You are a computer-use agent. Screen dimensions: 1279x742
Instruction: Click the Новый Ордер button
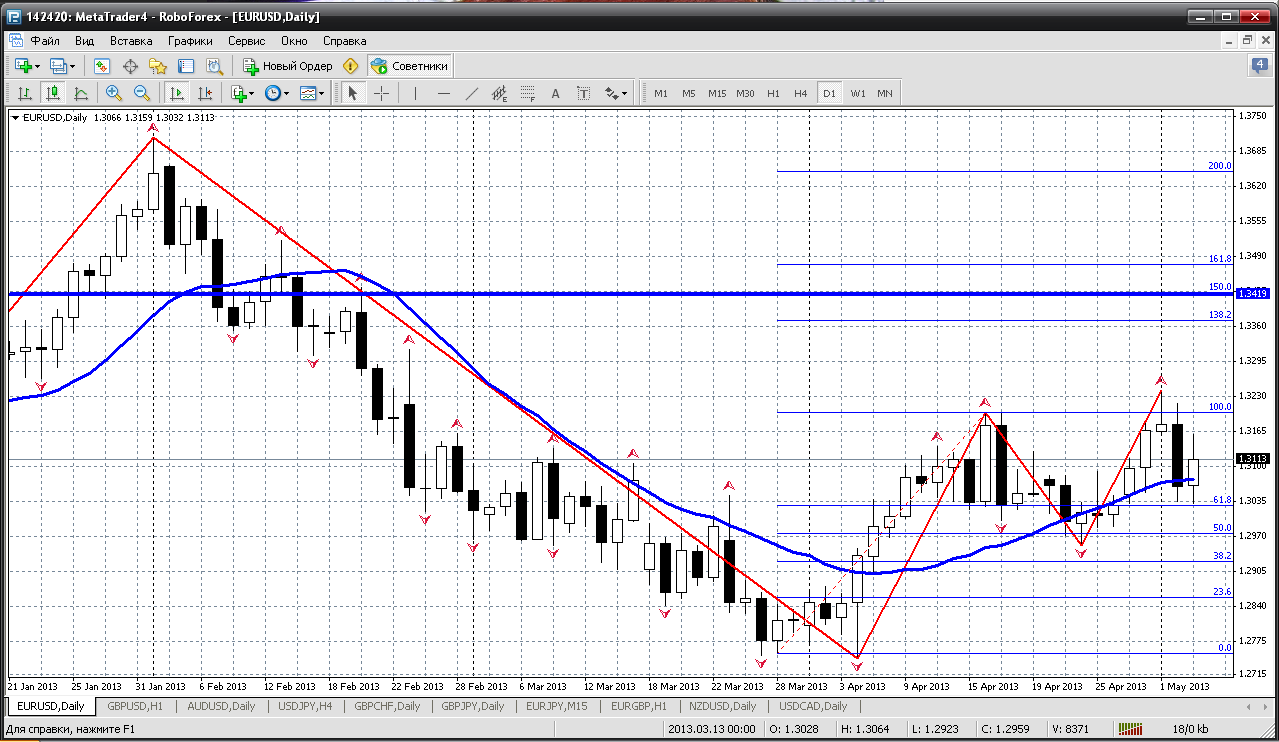click(x=287, y=66)
